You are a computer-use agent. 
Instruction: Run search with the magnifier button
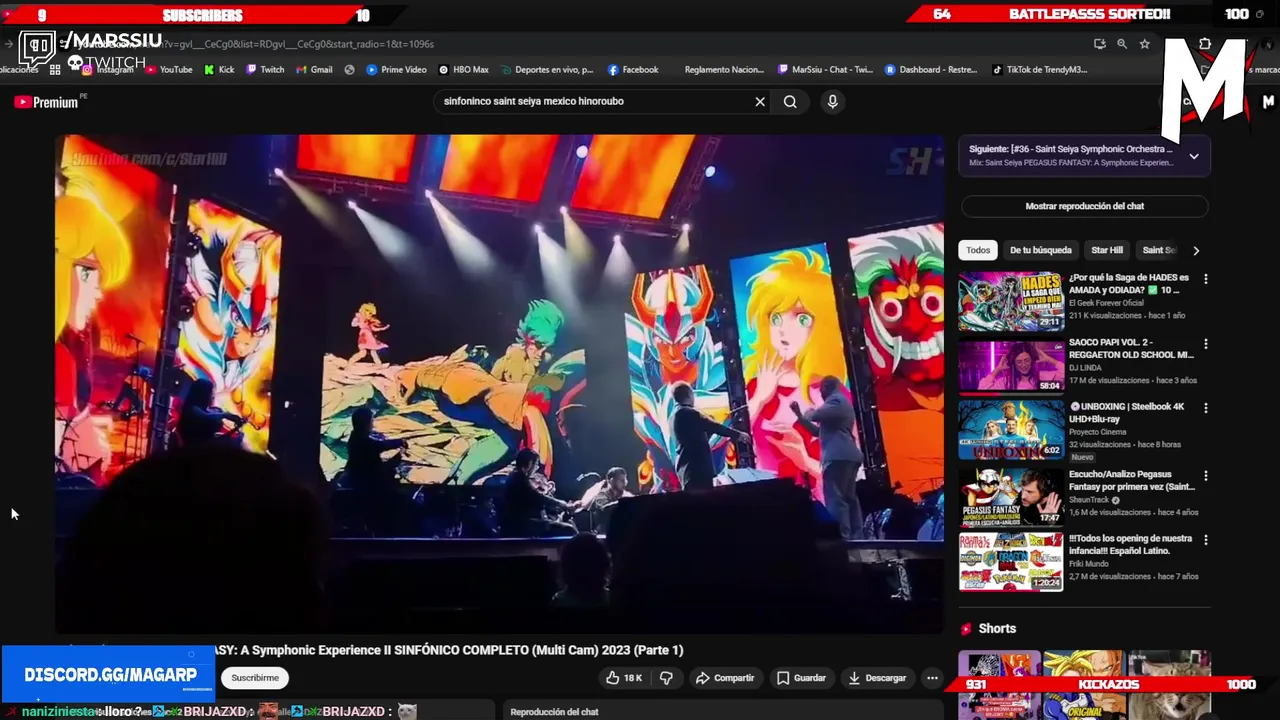pyautogui.click(x=790, y=101)
